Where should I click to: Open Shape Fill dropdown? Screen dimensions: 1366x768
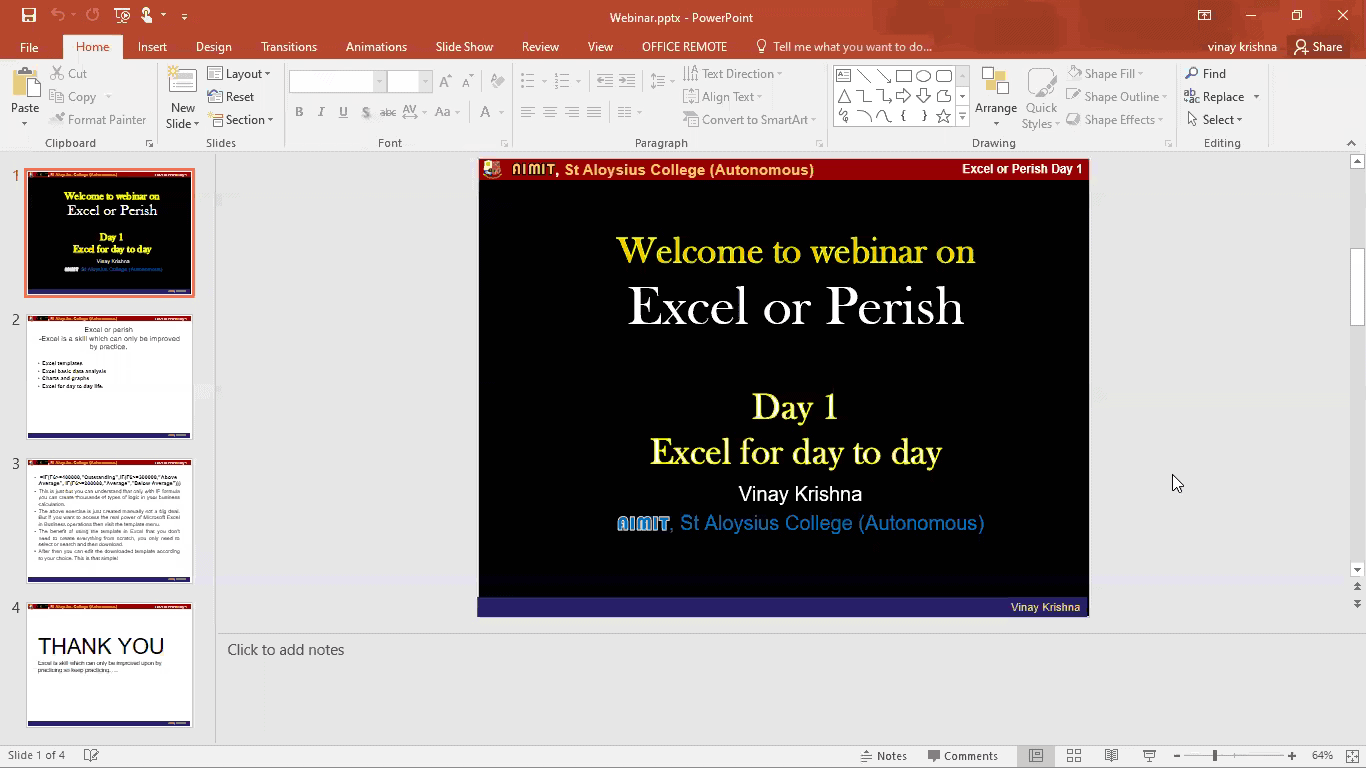pyautogui.click(x=1105, y=74)
